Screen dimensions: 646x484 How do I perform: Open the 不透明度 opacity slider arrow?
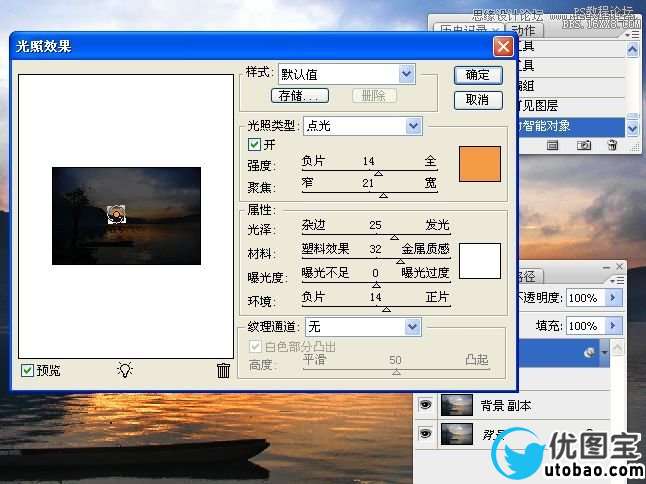point(613,297)
